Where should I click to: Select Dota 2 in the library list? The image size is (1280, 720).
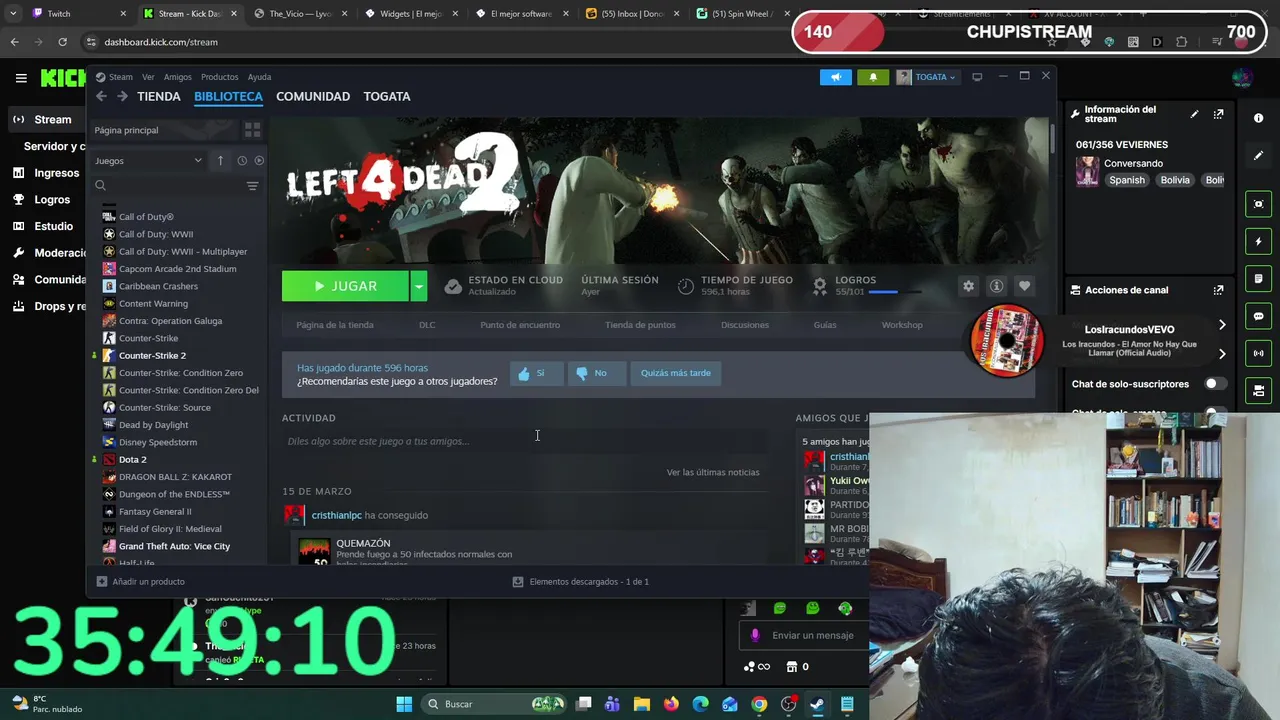(x=132, y=459)
